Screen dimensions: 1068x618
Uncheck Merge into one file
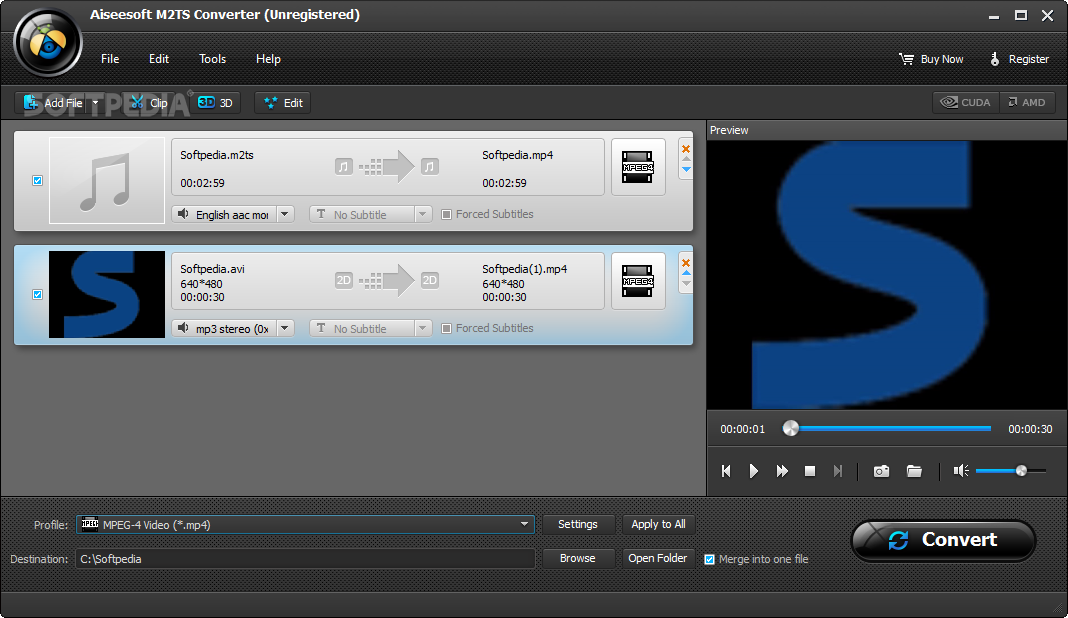[710, 559]
